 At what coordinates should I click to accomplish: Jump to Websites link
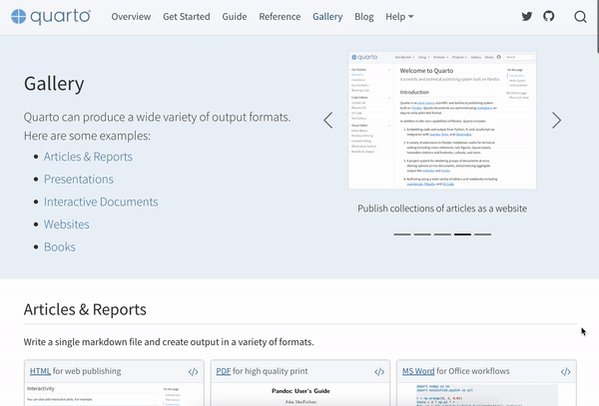tap(66, 224)
